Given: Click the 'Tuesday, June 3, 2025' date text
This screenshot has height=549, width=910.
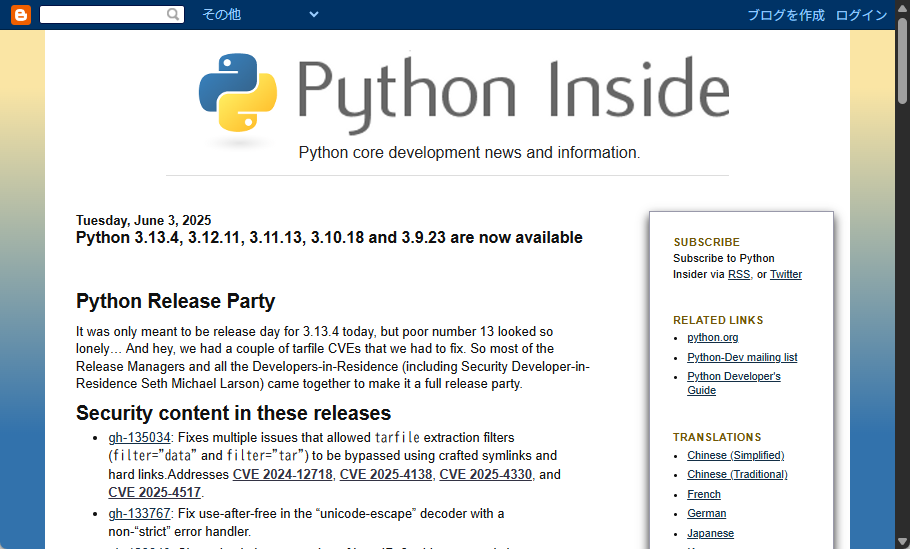Looking at the screenshot, I should (x=143, y=221).
